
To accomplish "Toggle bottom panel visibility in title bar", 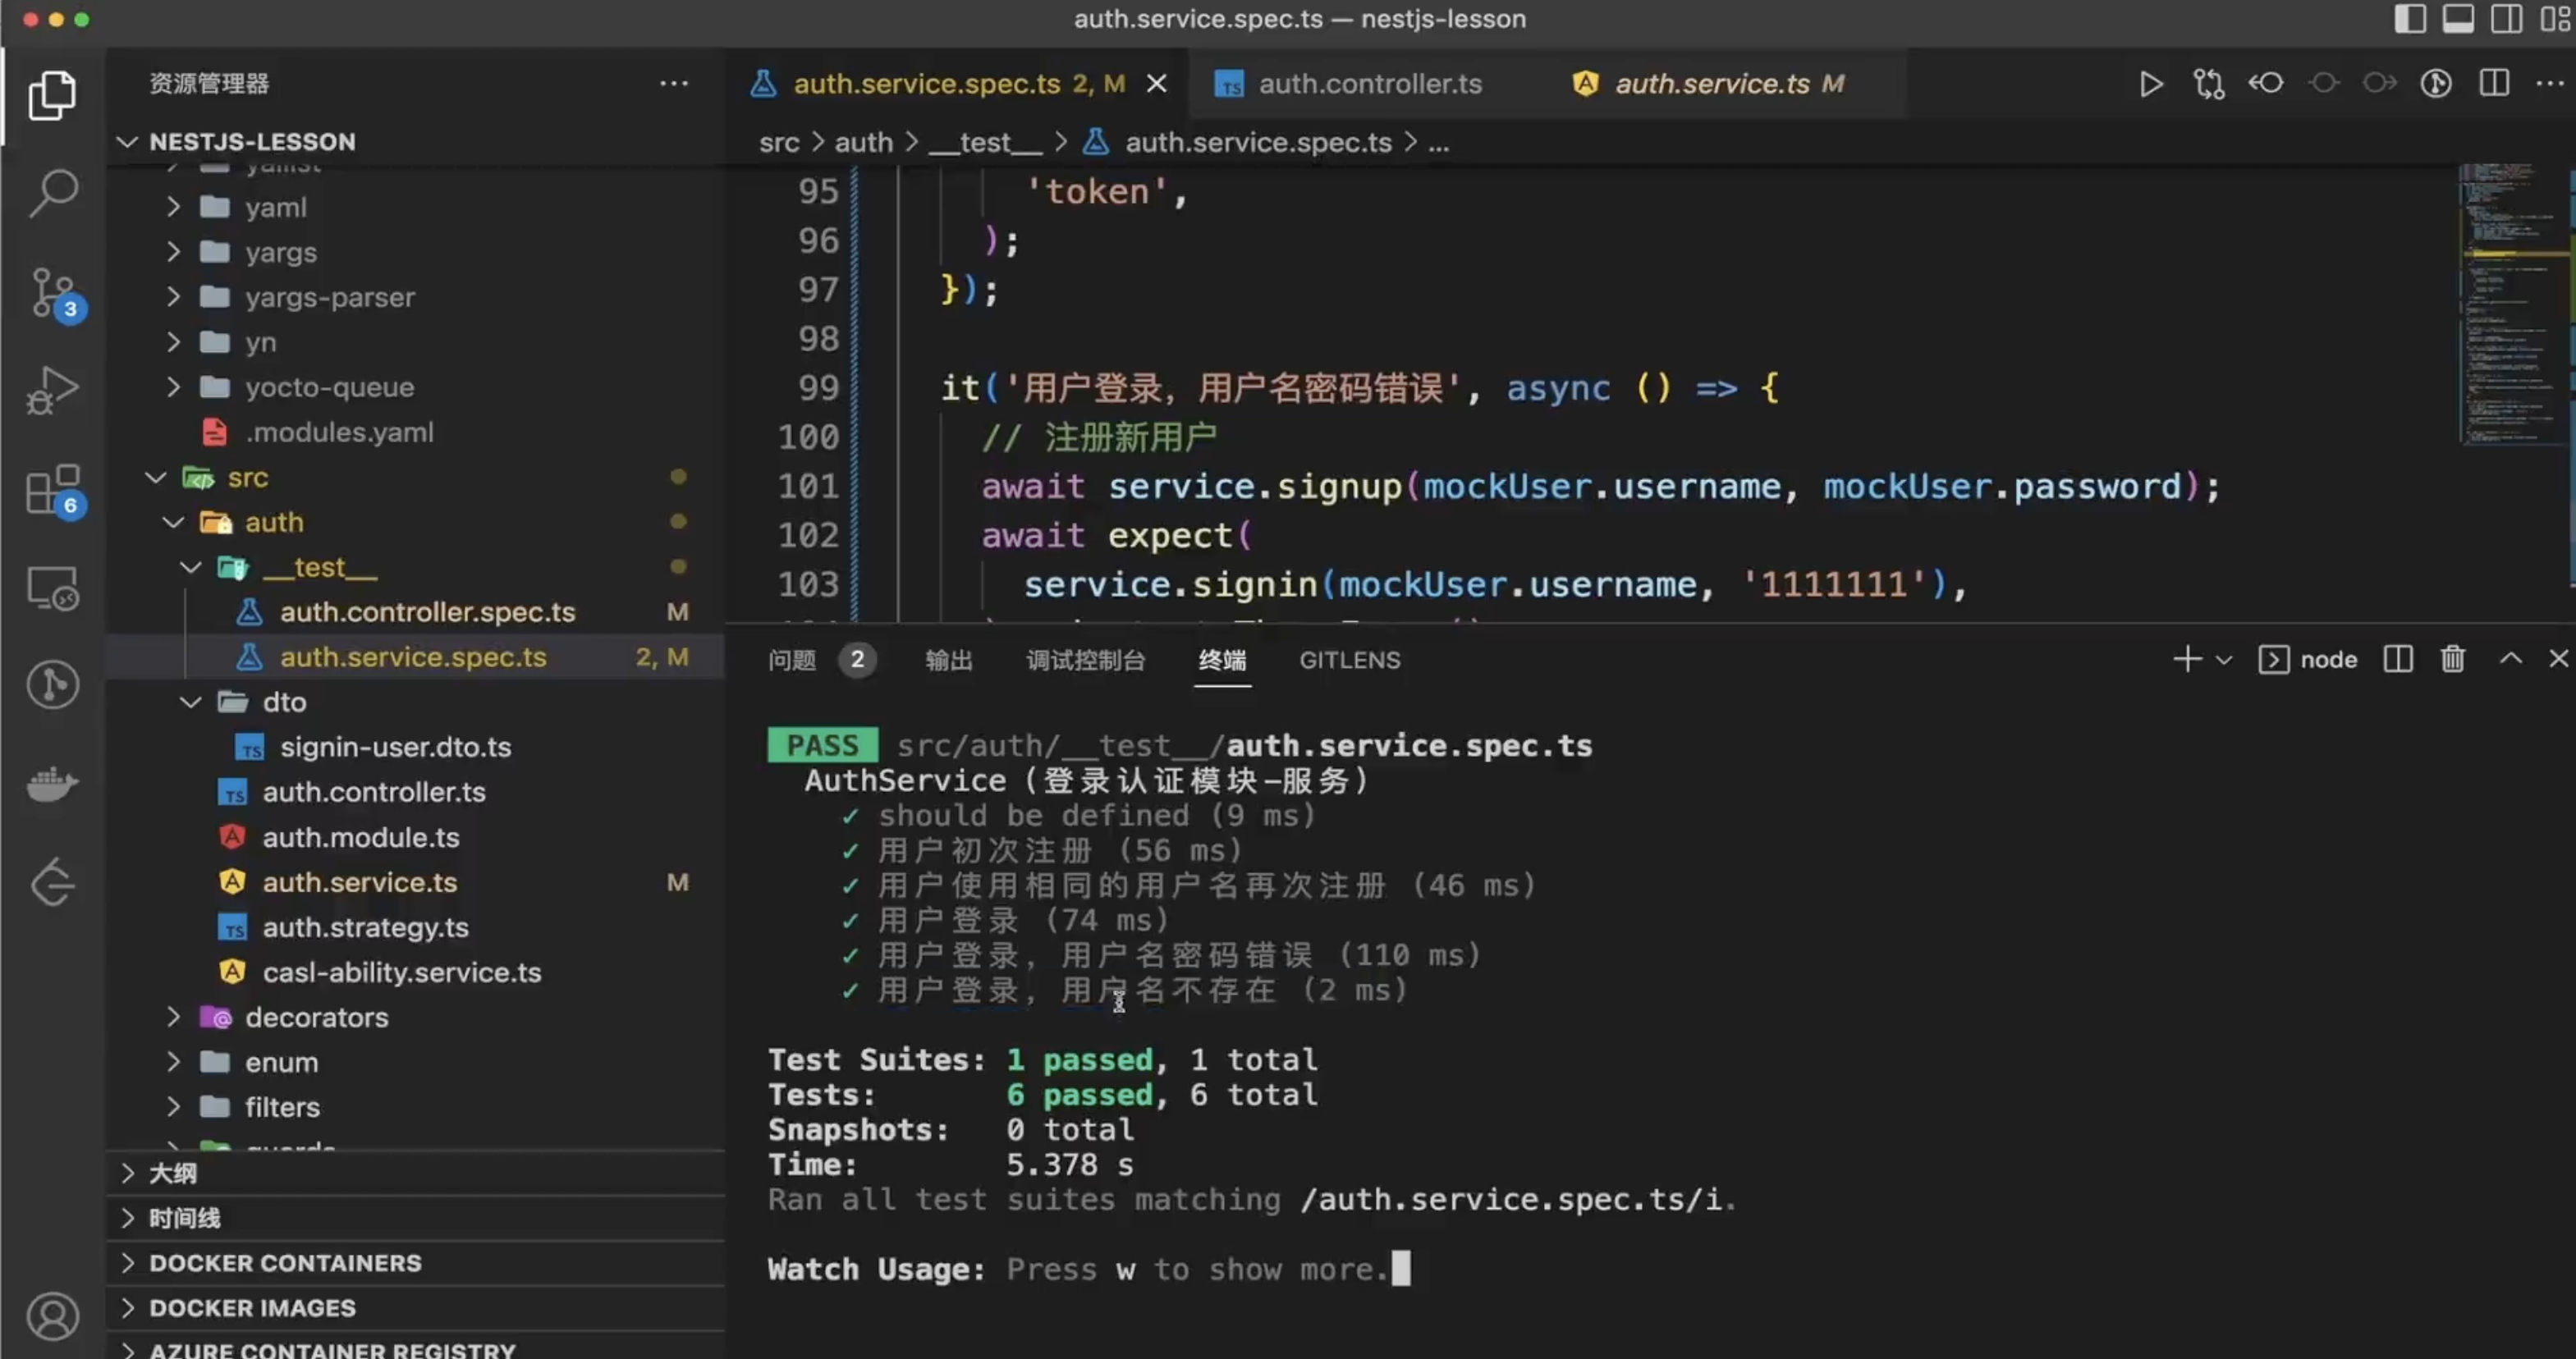I will pyautogui.click(x=2457, y=19).
